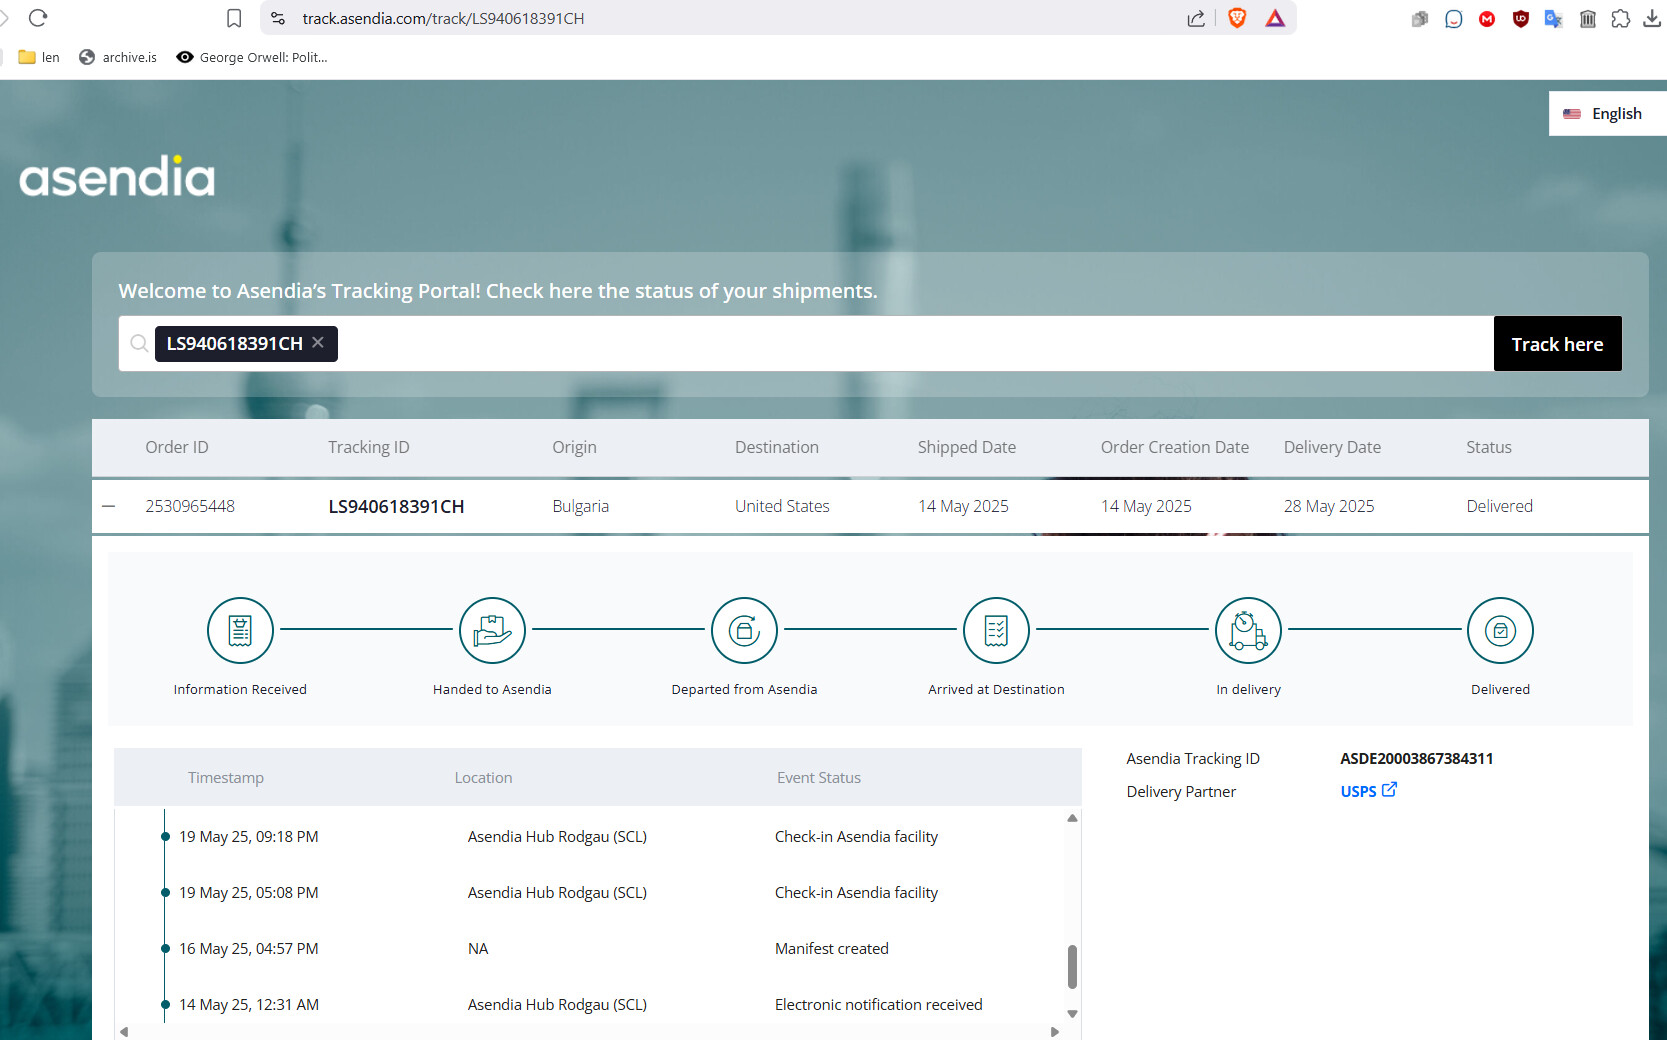Reload the page with the refresh icon
The image size is (1667, 1040).
click(x=38, y=18)
